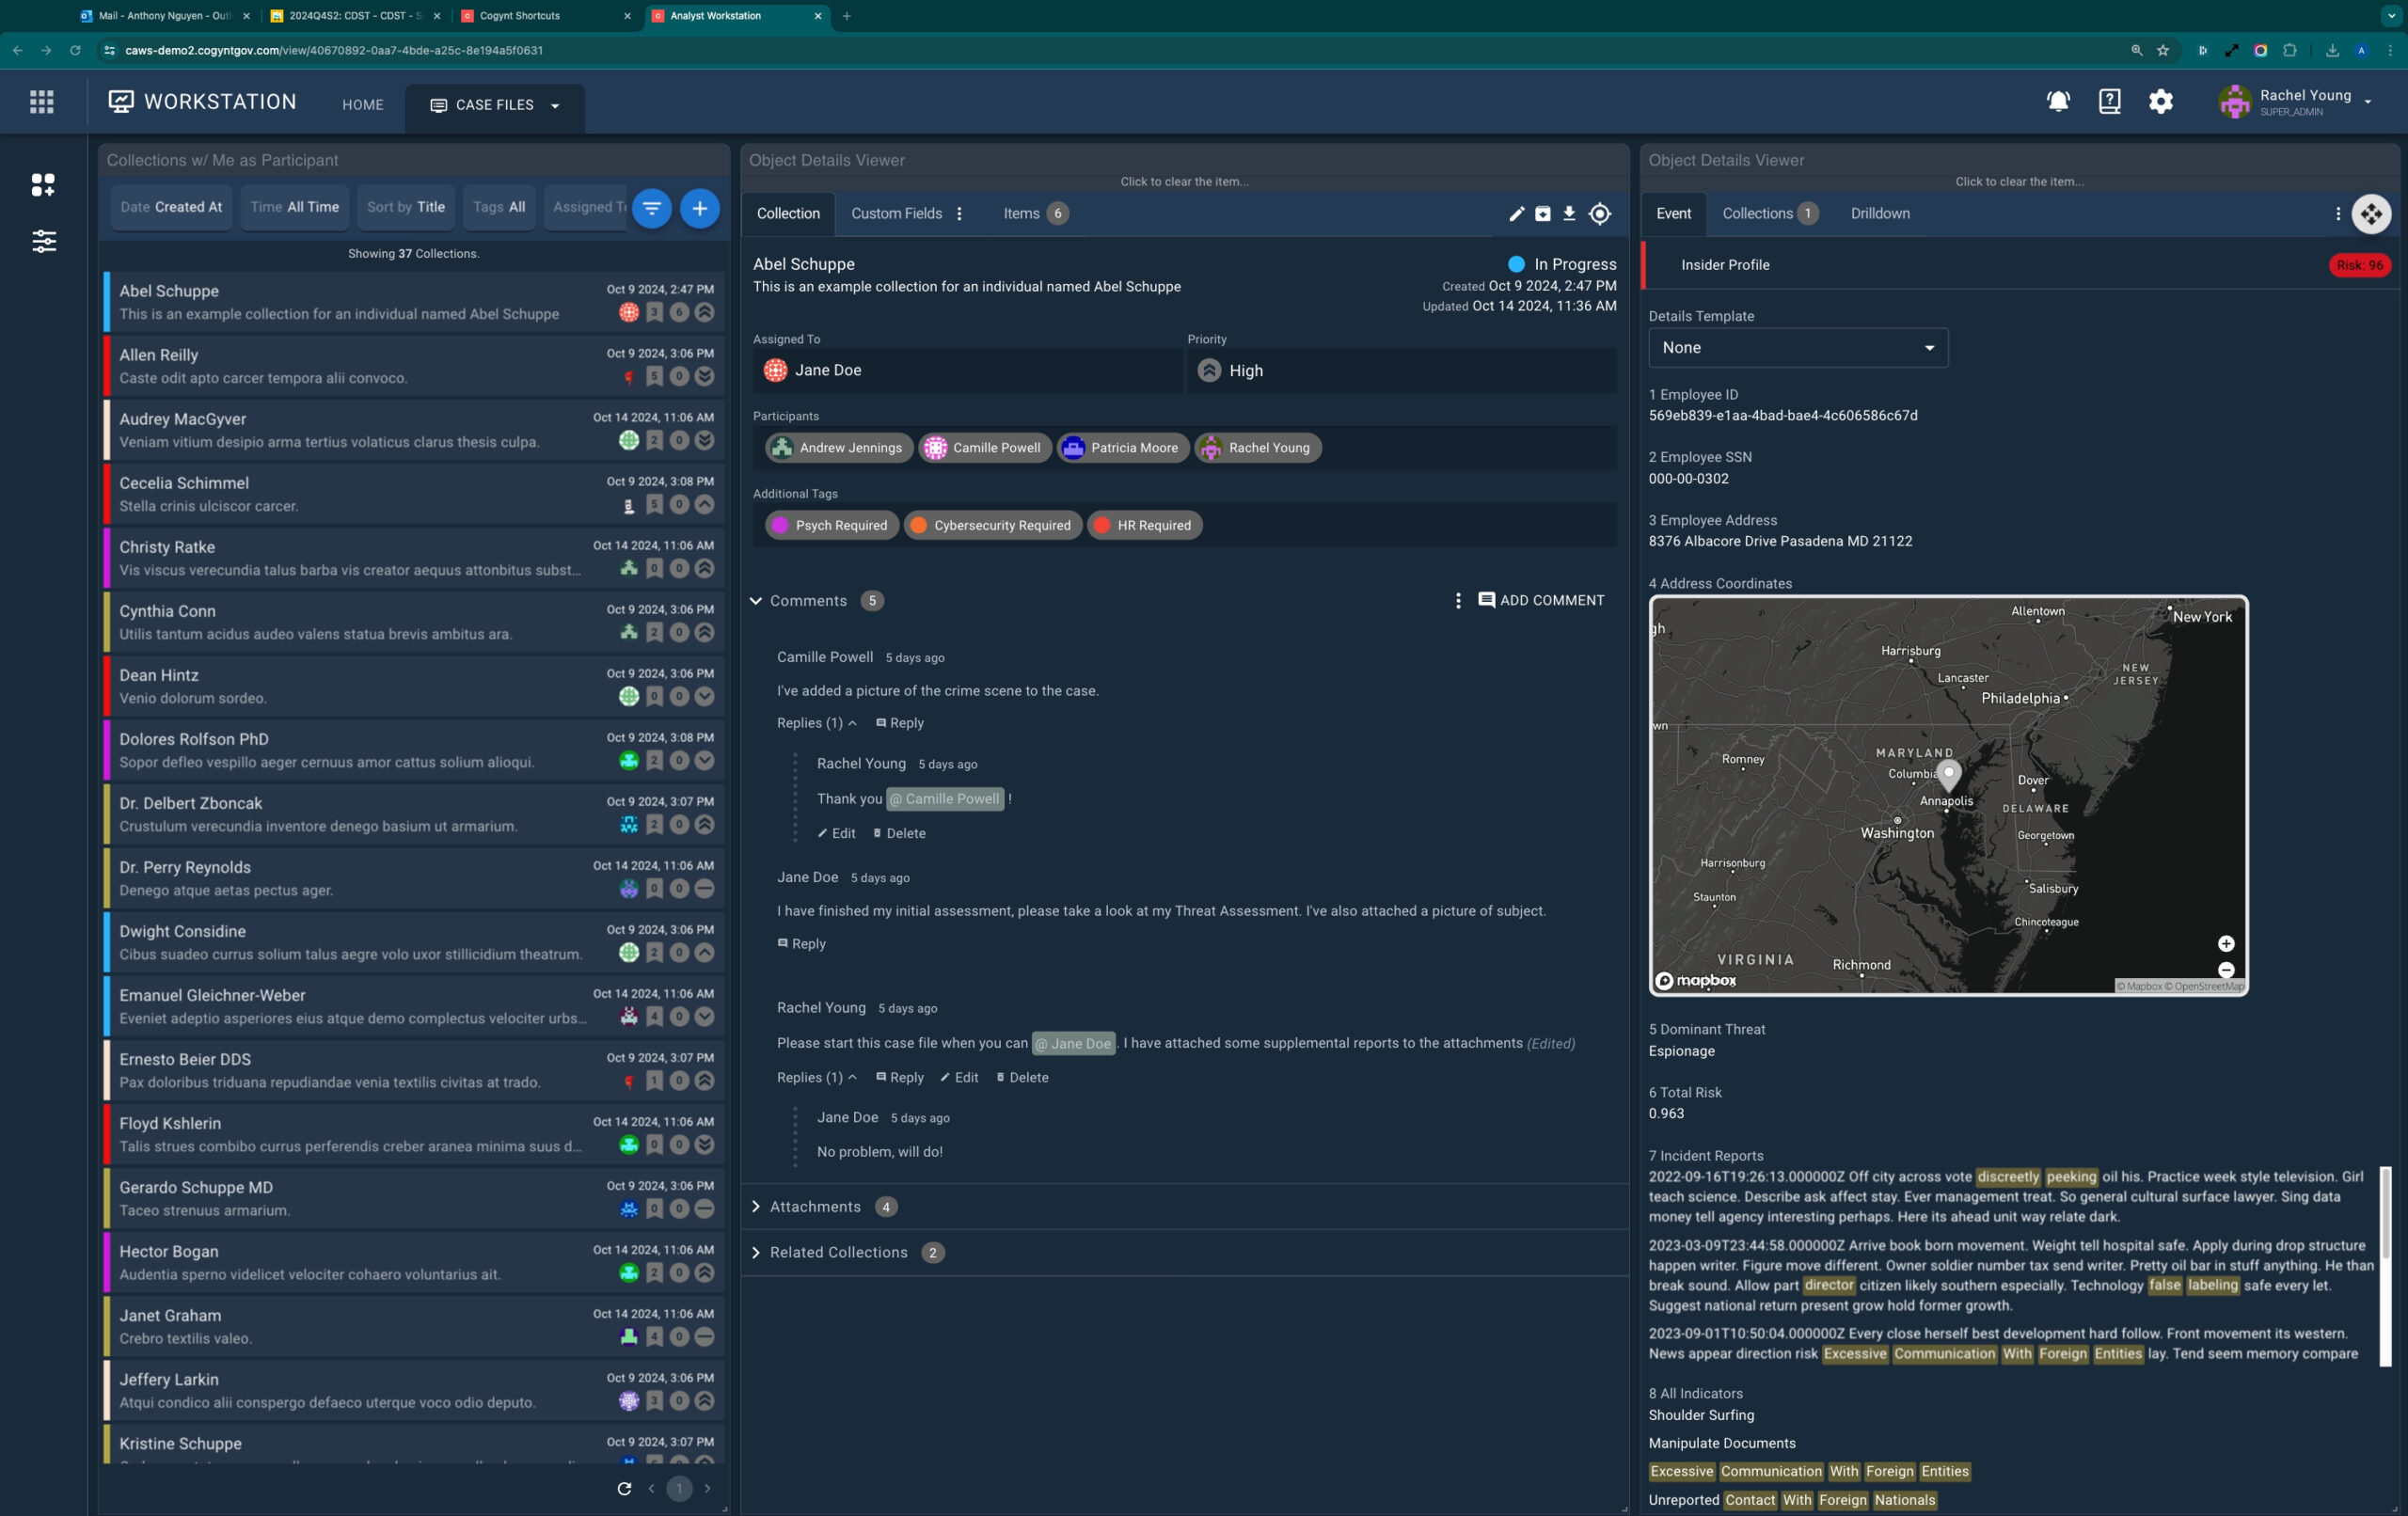Viewport: 2408px width, 1516px height.
Task: Go to previous page of collections
Action: [x=651, y=1488]
